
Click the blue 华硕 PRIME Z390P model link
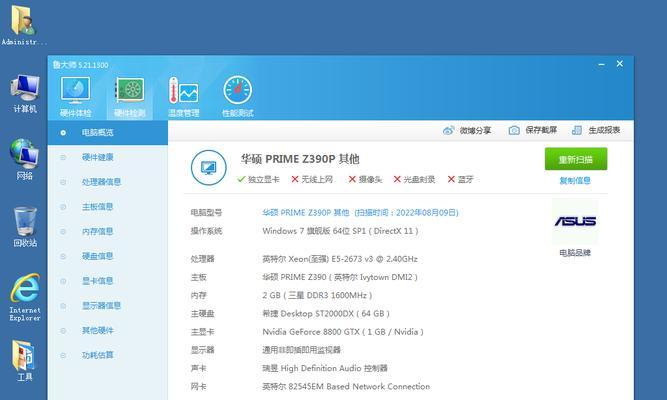click(360, 213)
